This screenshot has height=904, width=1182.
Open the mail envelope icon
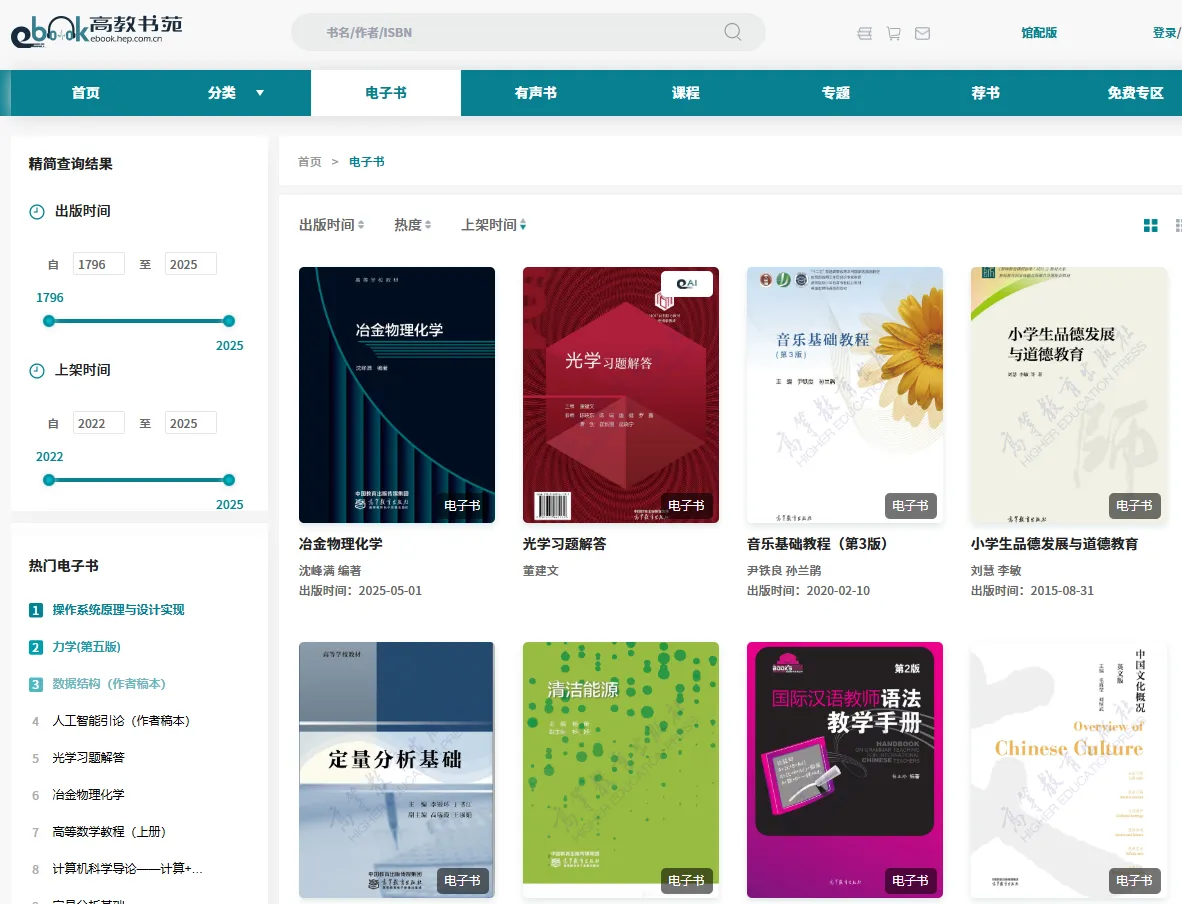click(922, 33)
